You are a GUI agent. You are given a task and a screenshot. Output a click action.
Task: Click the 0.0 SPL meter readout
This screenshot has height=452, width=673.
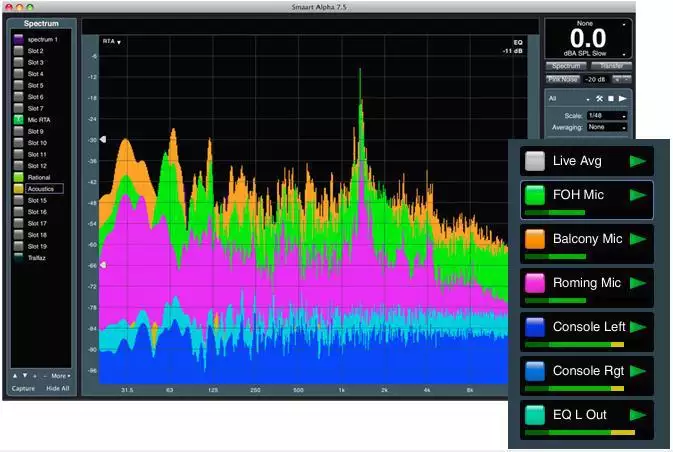click(x=588, y=39)
